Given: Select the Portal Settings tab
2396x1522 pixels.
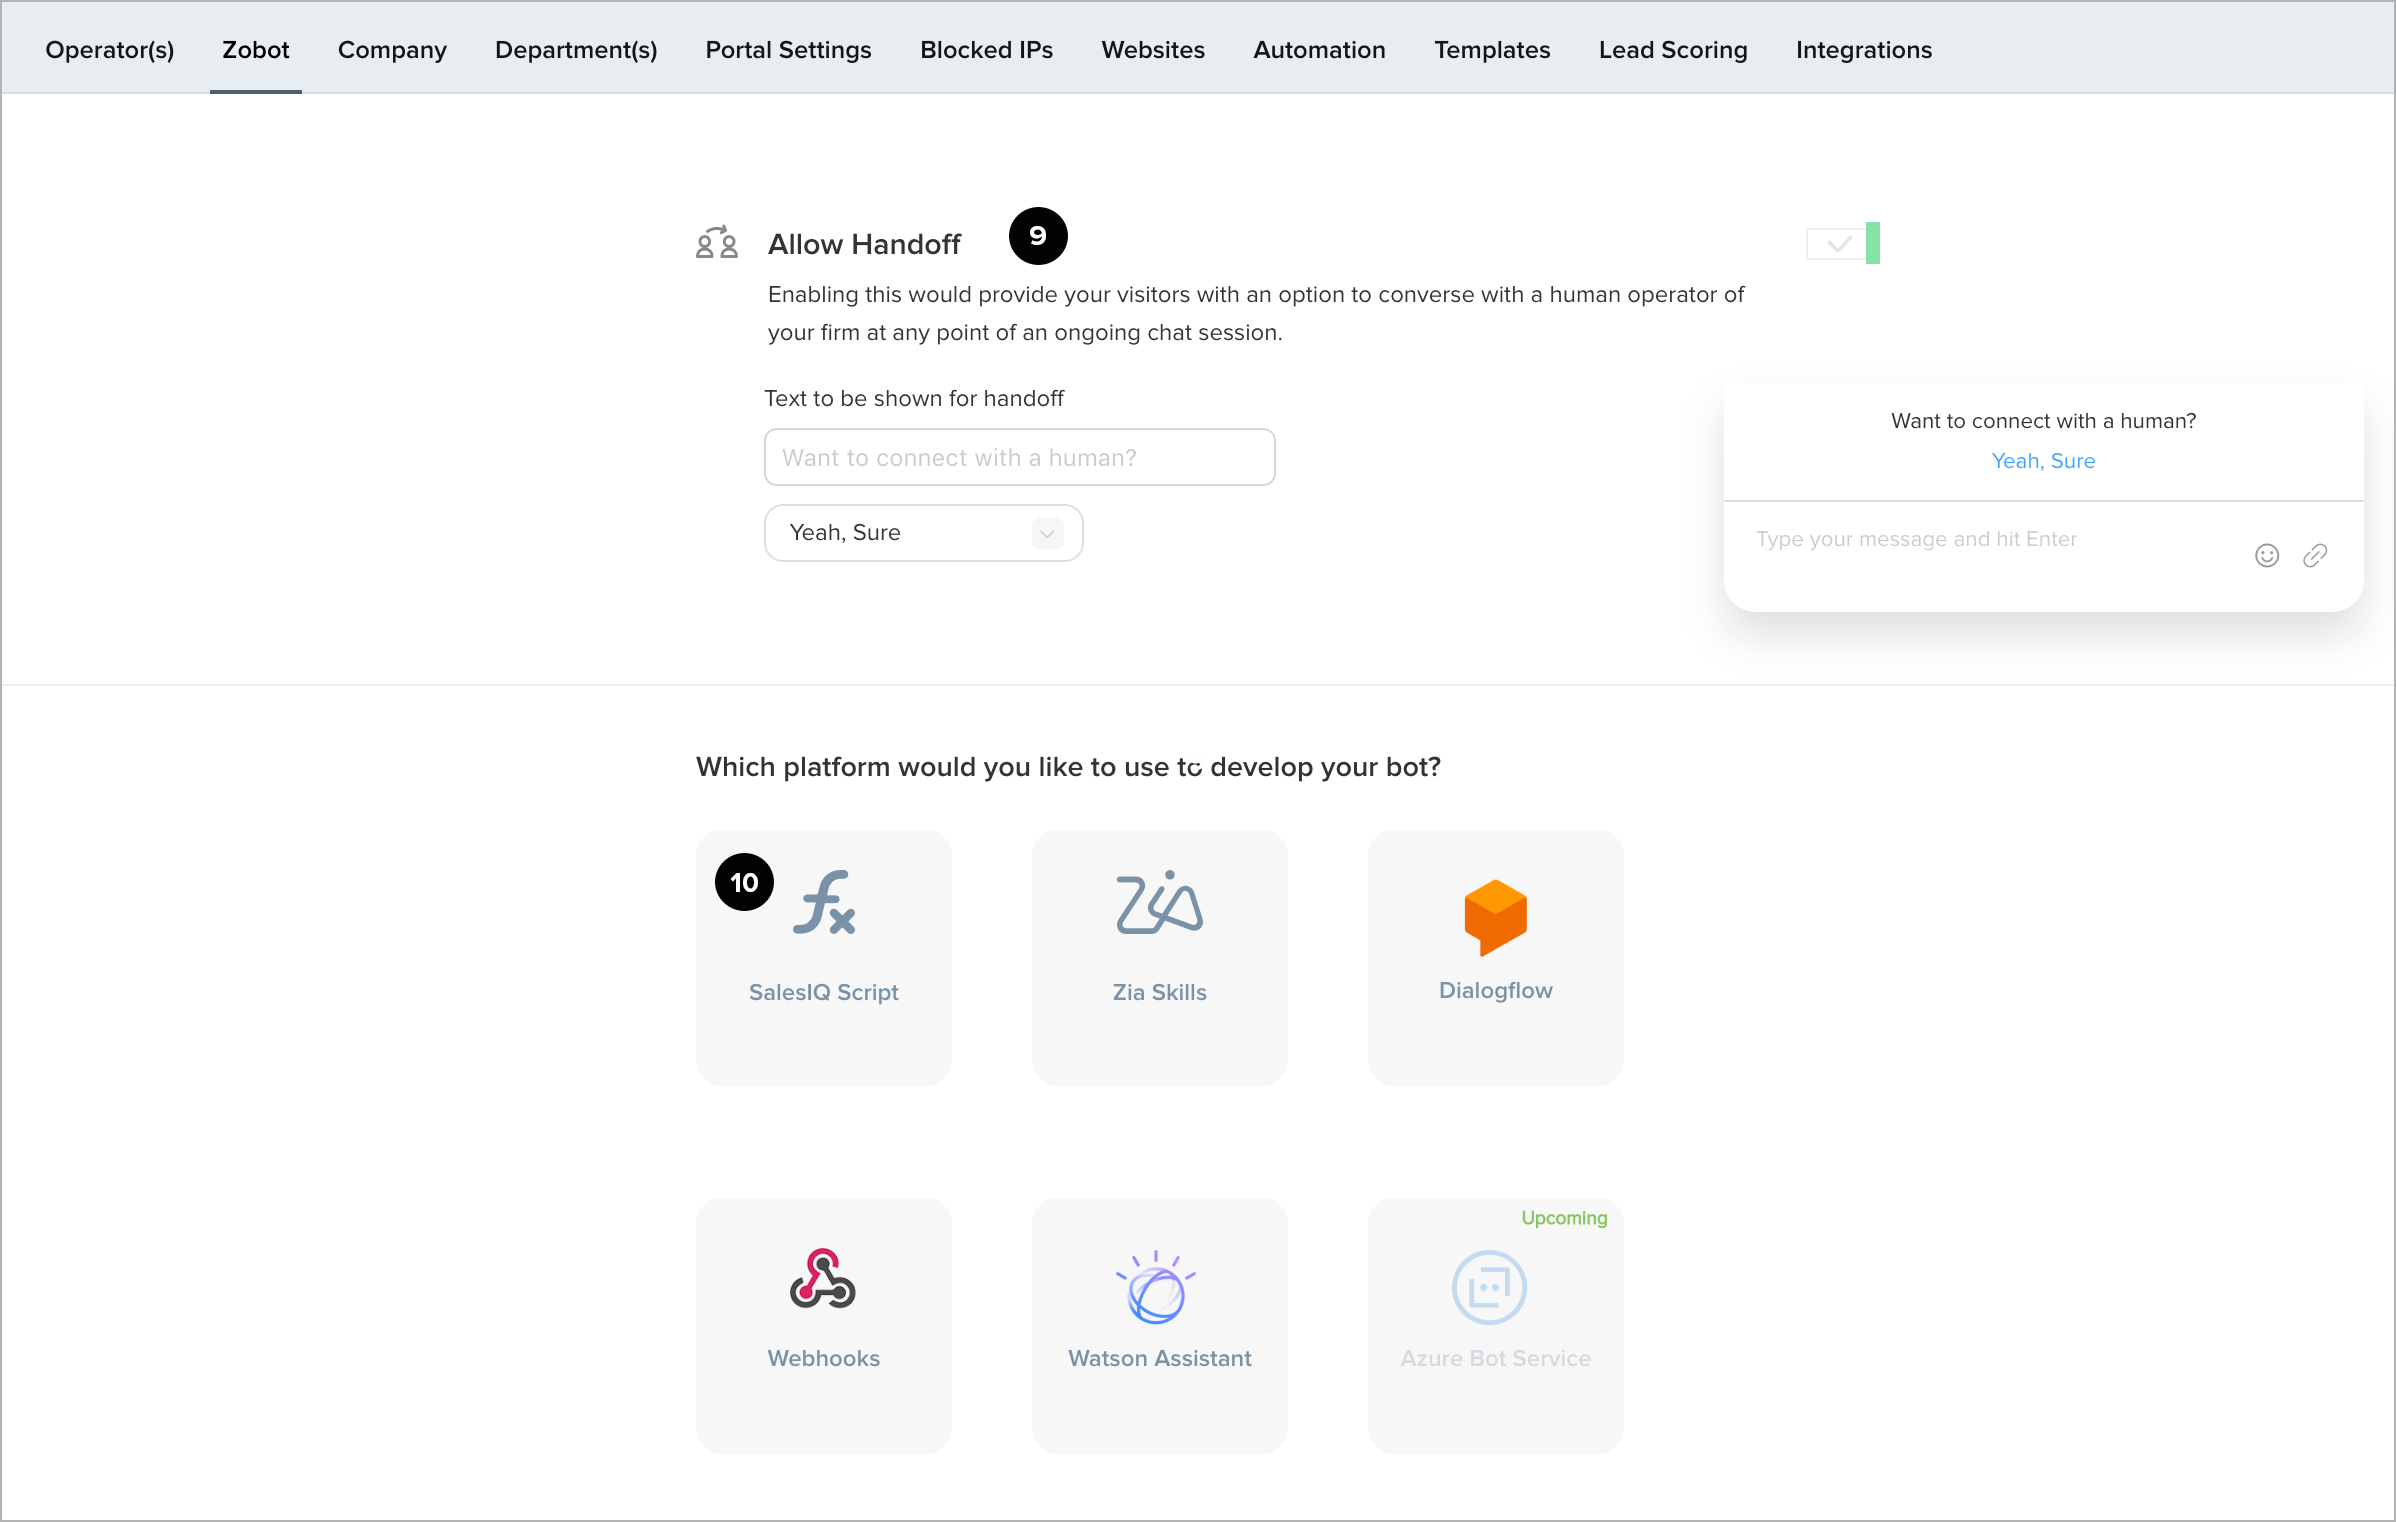Looking at the screenshot, I should coord(788,50).
